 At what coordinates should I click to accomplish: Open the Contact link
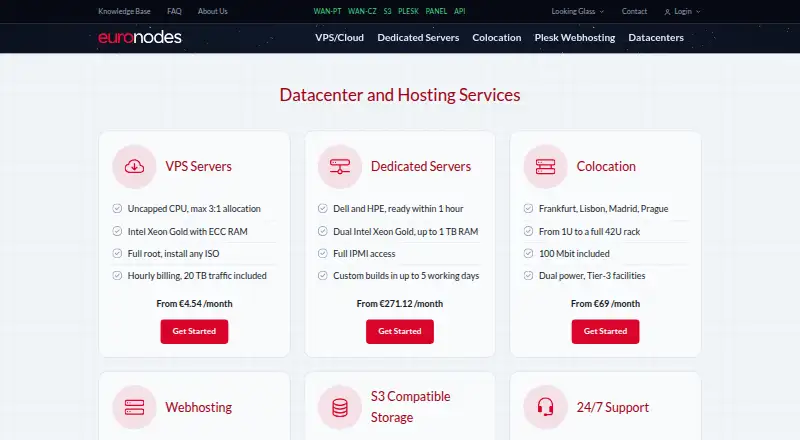[x=634, y=11]
